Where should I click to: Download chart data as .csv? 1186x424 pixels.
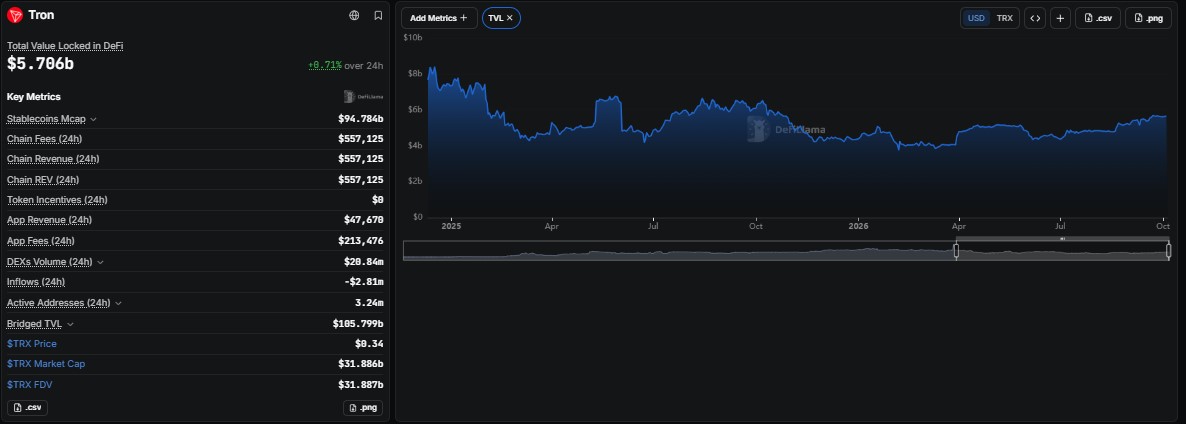point(1098,18)
